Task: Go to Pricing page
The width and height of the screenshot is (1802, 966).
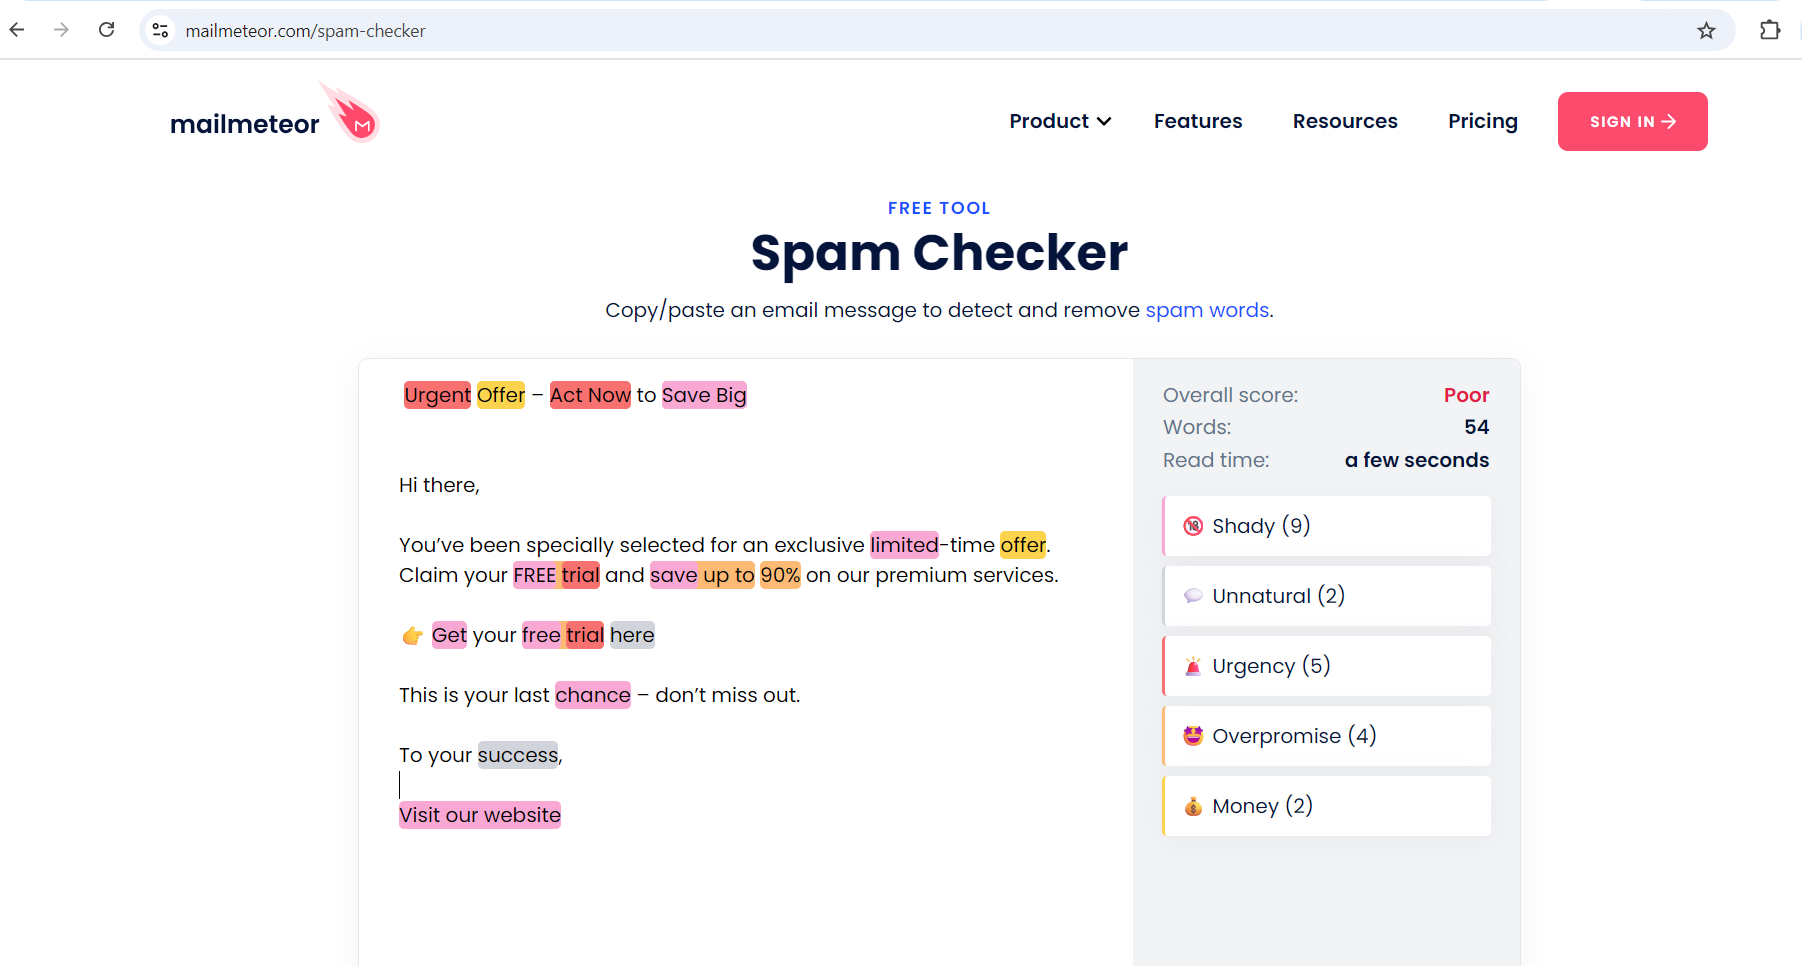Action: [1483, 121]
